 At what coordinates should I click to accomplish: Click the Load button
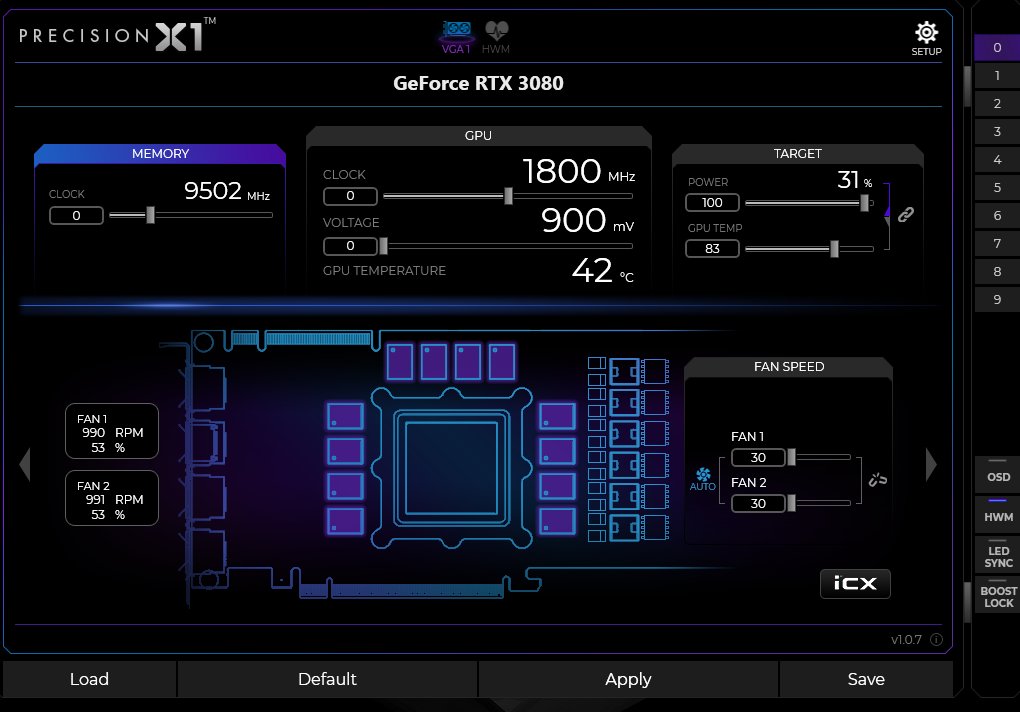point(89,679)
